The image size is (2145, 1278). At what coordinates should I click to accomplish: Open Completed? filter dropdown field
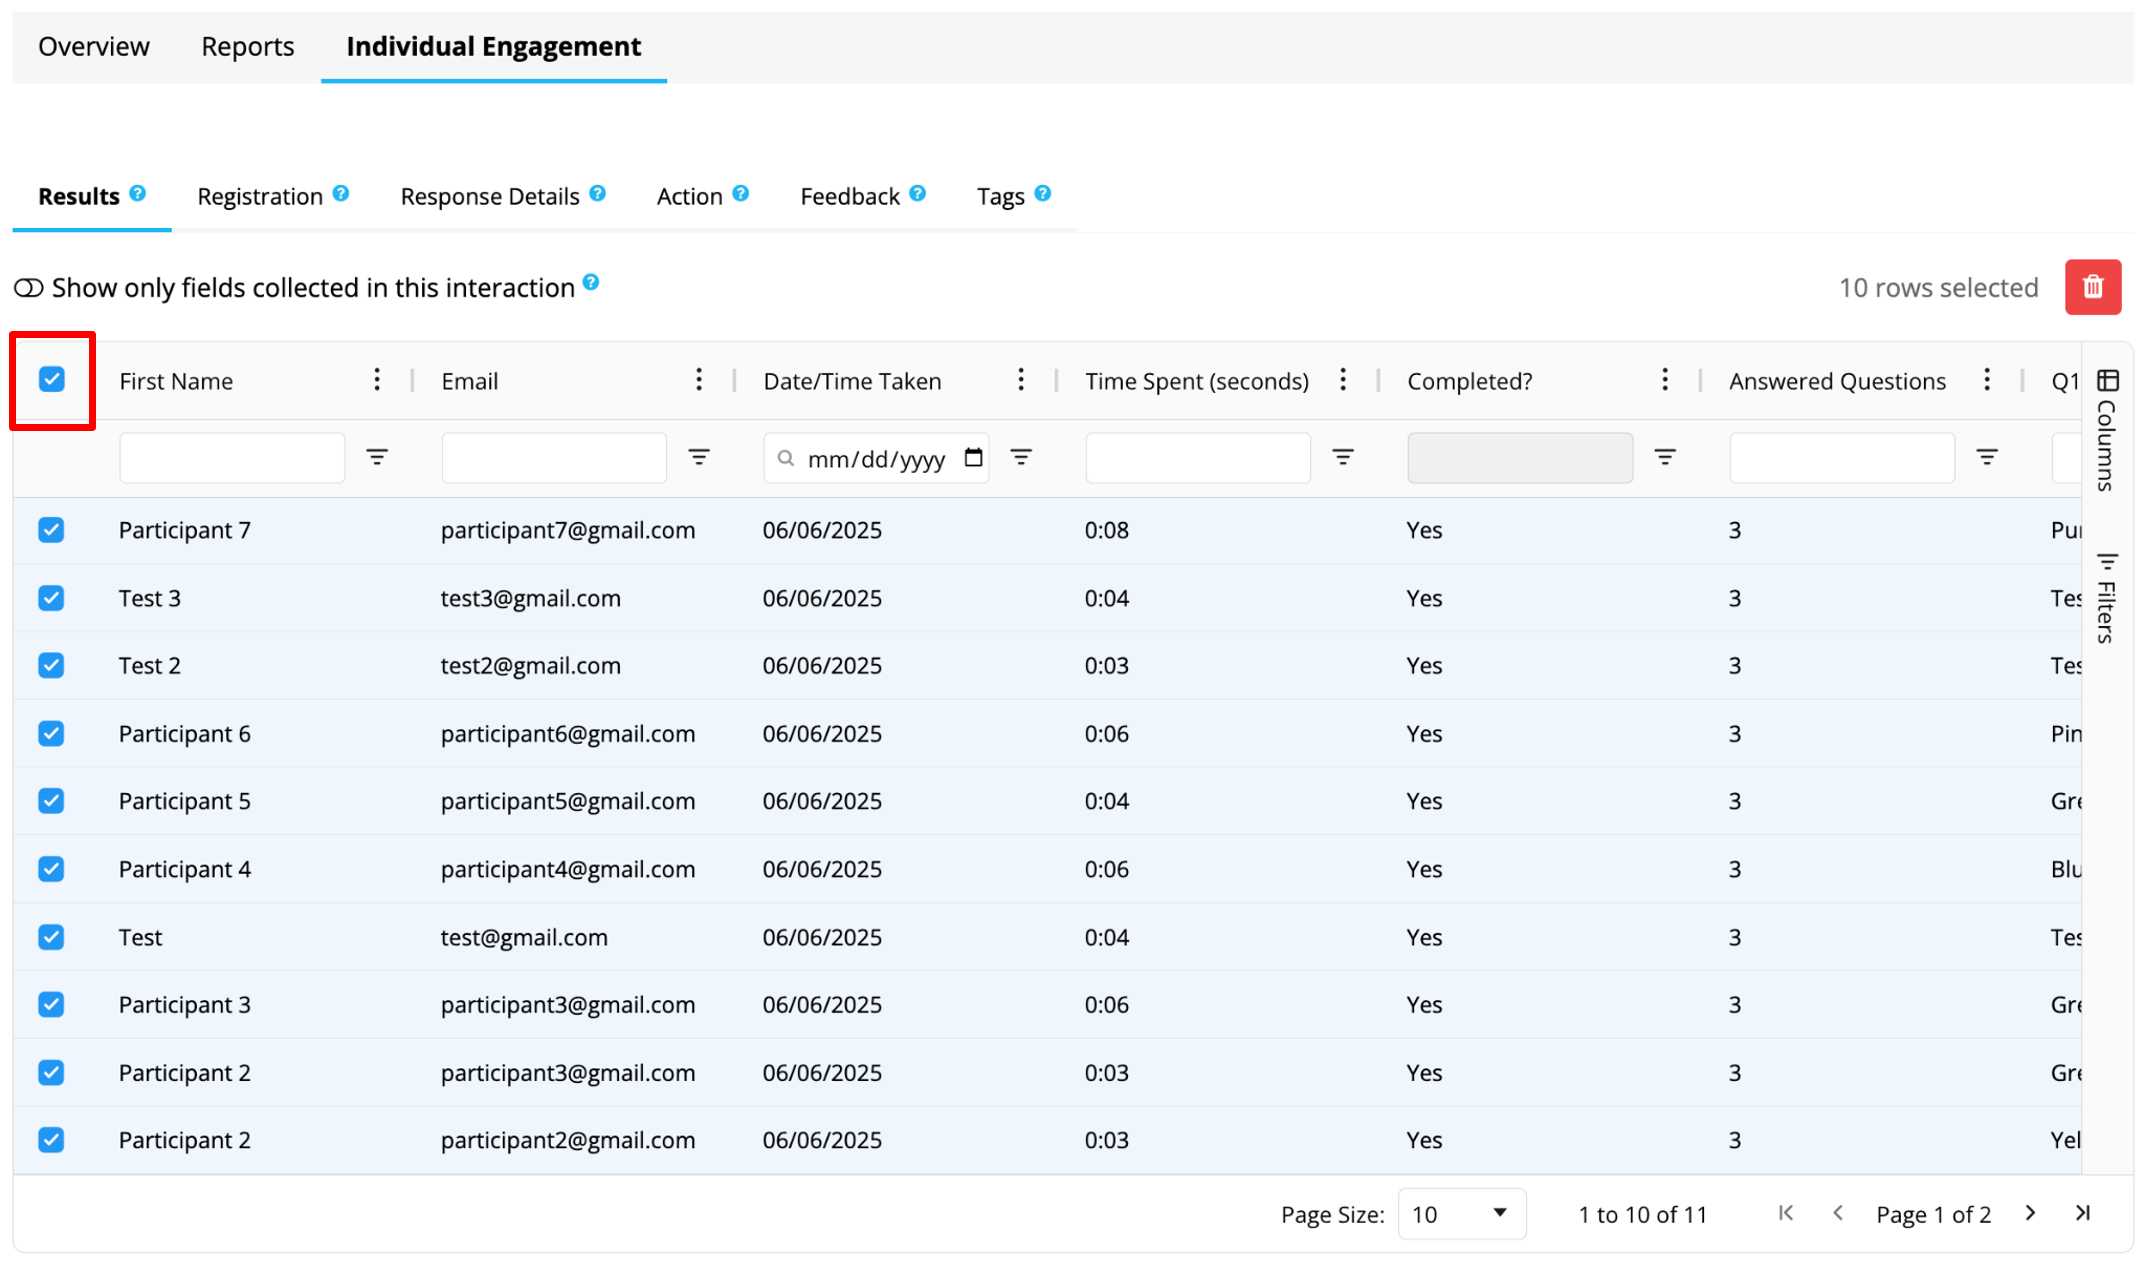pyautogui.click(x=1519, y=458)
